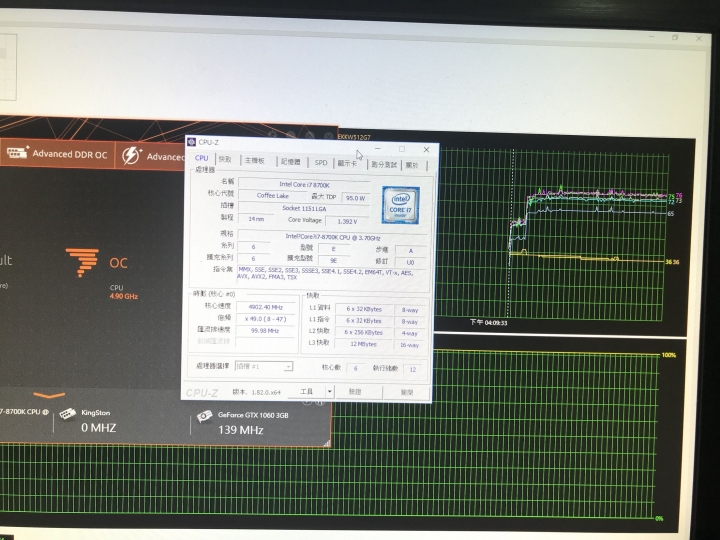
Task: Select the Advanced DDR OC tab
Action: [x=57, y=153]
